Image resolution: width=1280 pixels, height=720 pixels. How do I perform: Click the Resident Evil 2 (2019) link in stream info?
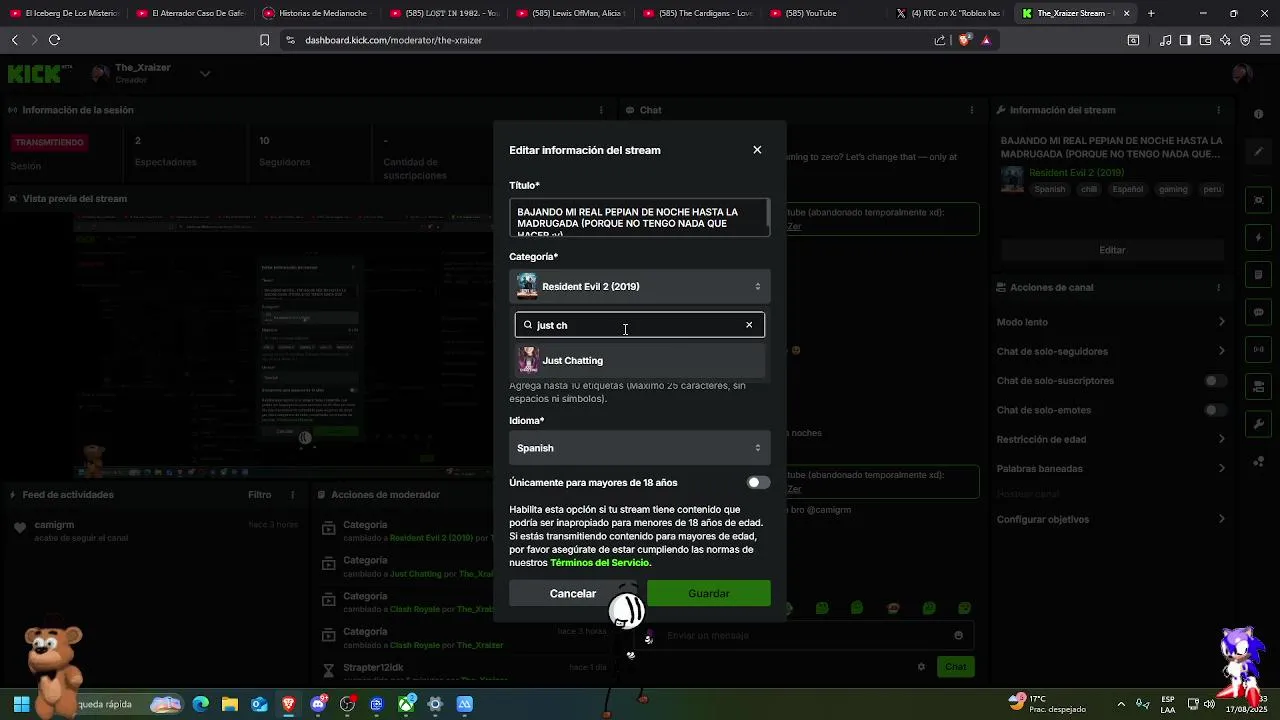(1076, 173)
